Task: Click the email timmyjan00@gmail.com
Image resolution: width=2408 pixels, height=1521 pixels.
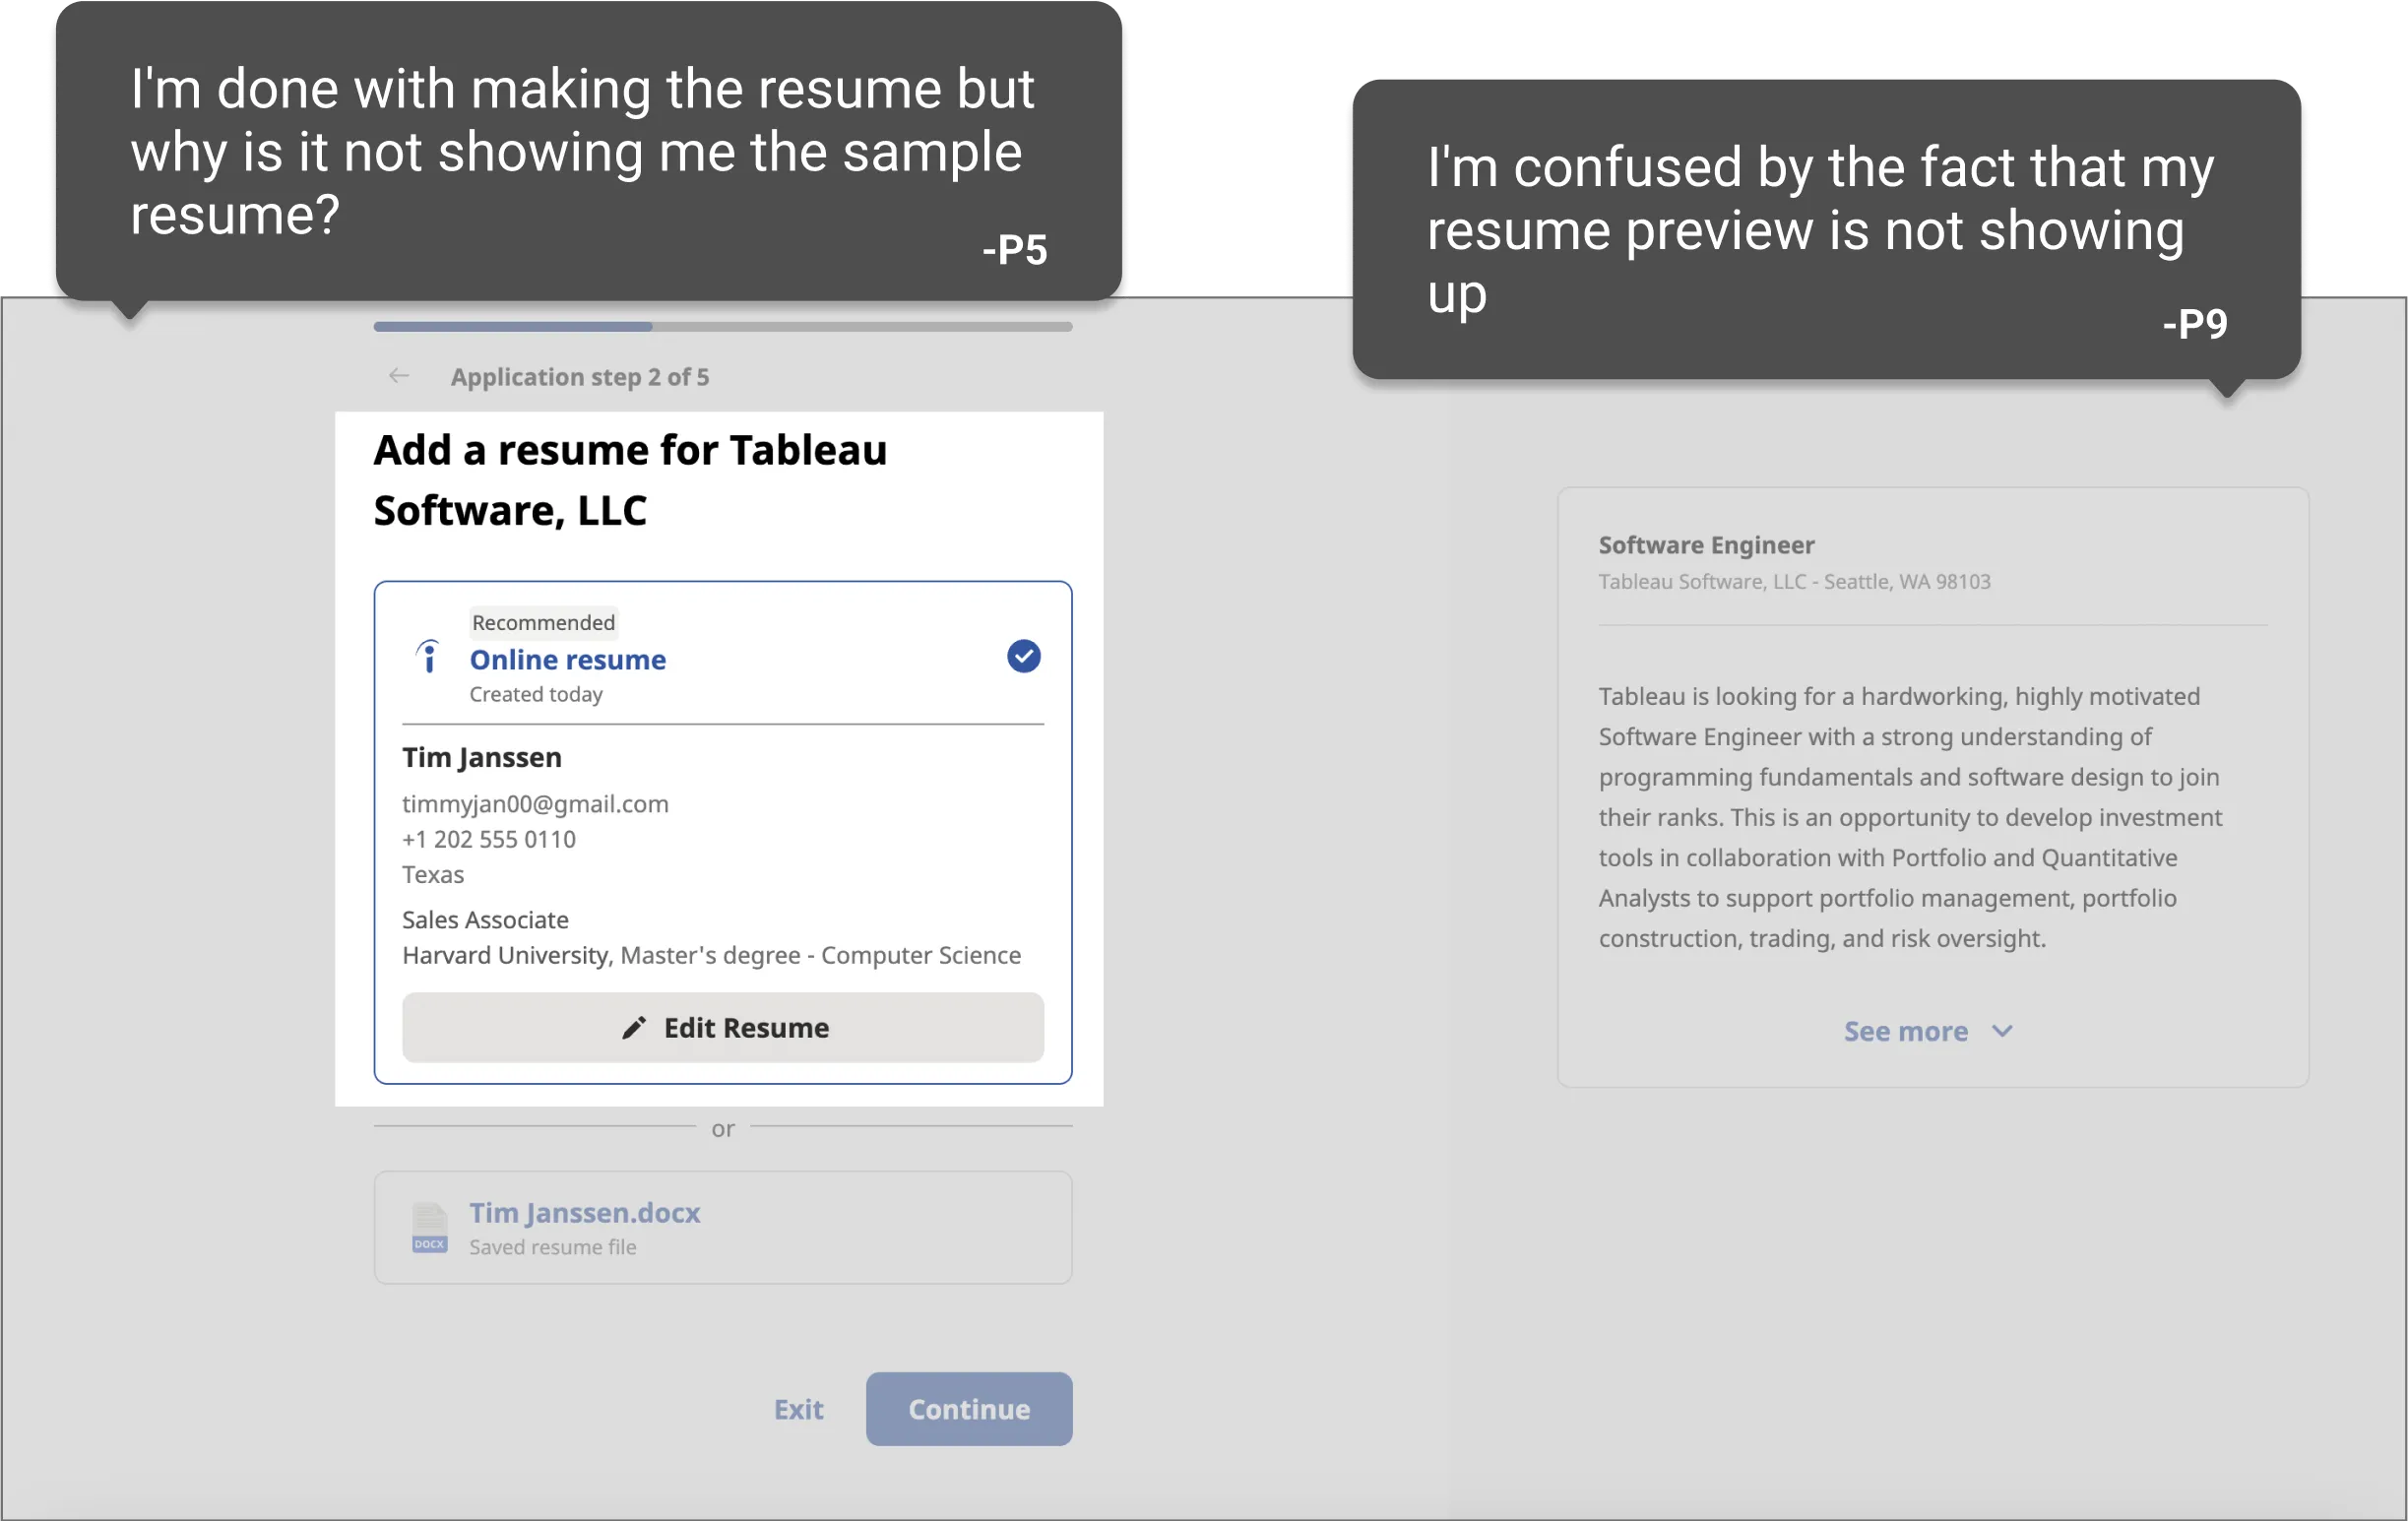Action: click(535, 804)
